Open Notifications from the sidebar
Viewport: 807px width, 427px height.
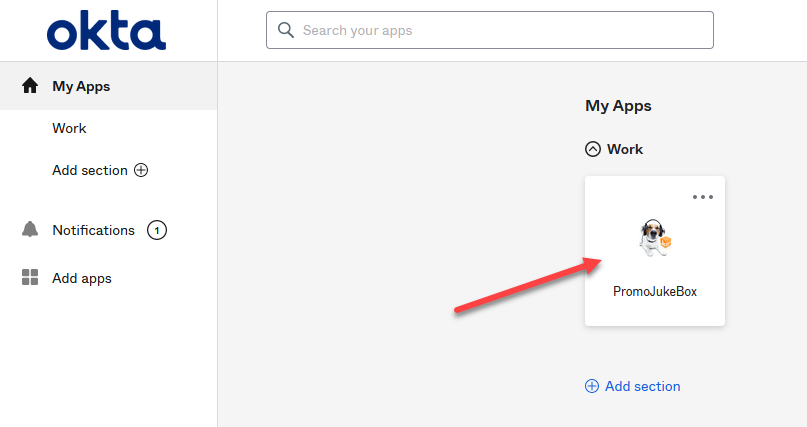pos(93,230)
